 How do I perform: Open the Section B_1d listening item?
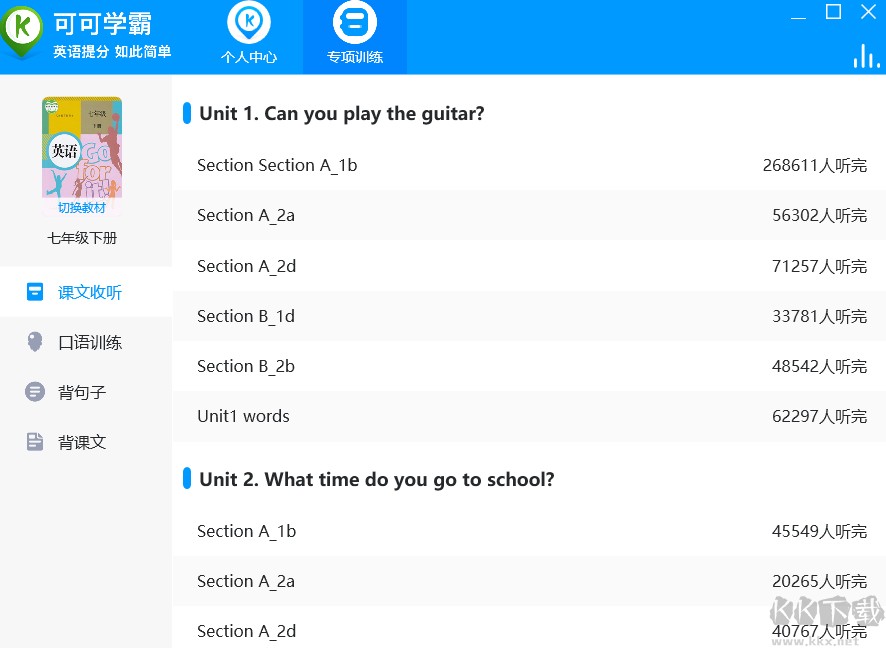(246, 316)
